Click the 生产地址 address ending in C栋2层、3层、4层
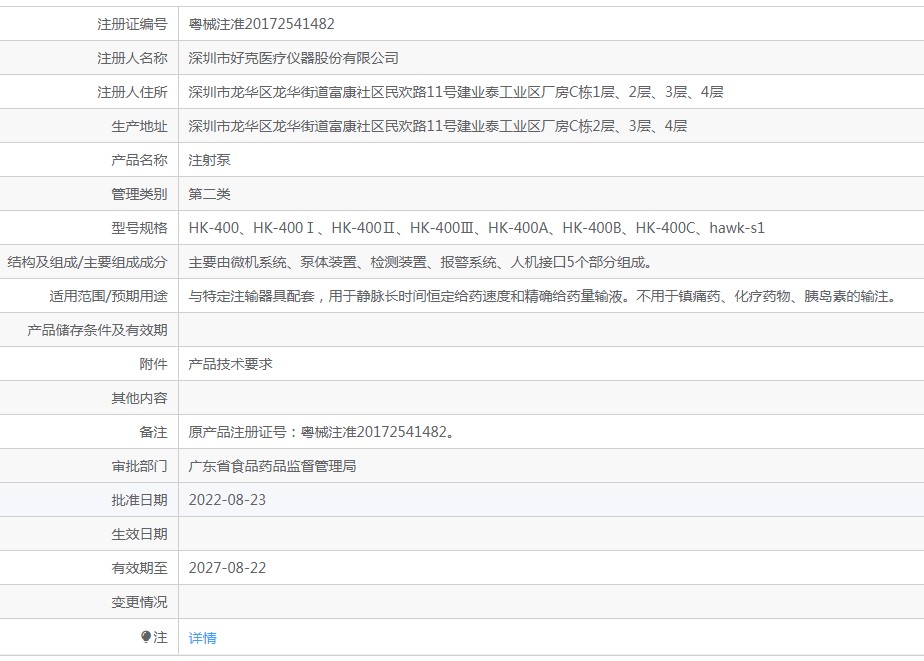The image size is (924, 661). (437, 126)
